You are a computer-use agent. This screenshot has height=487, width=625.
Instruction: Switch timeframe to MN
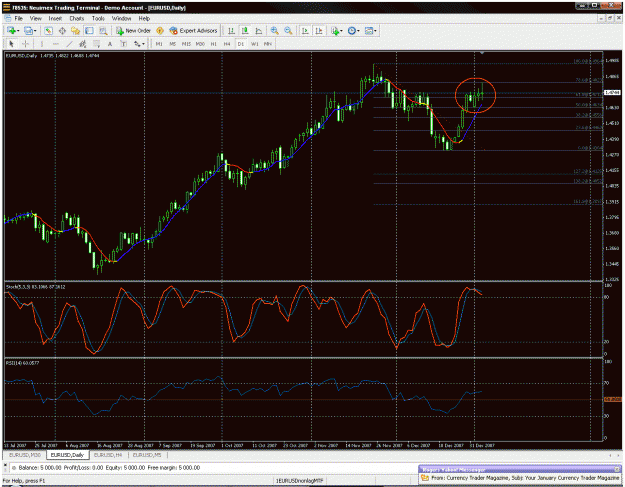tap(267, 44)
